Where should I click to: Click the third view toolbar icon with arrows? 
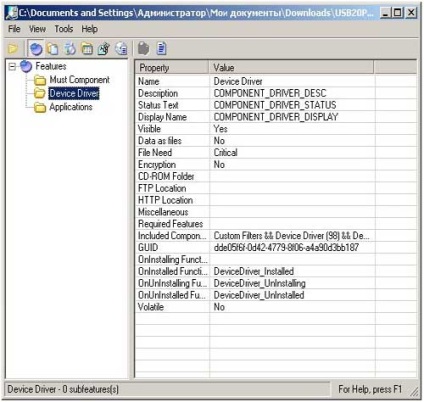pyautogui.click(x=70, y=49)
